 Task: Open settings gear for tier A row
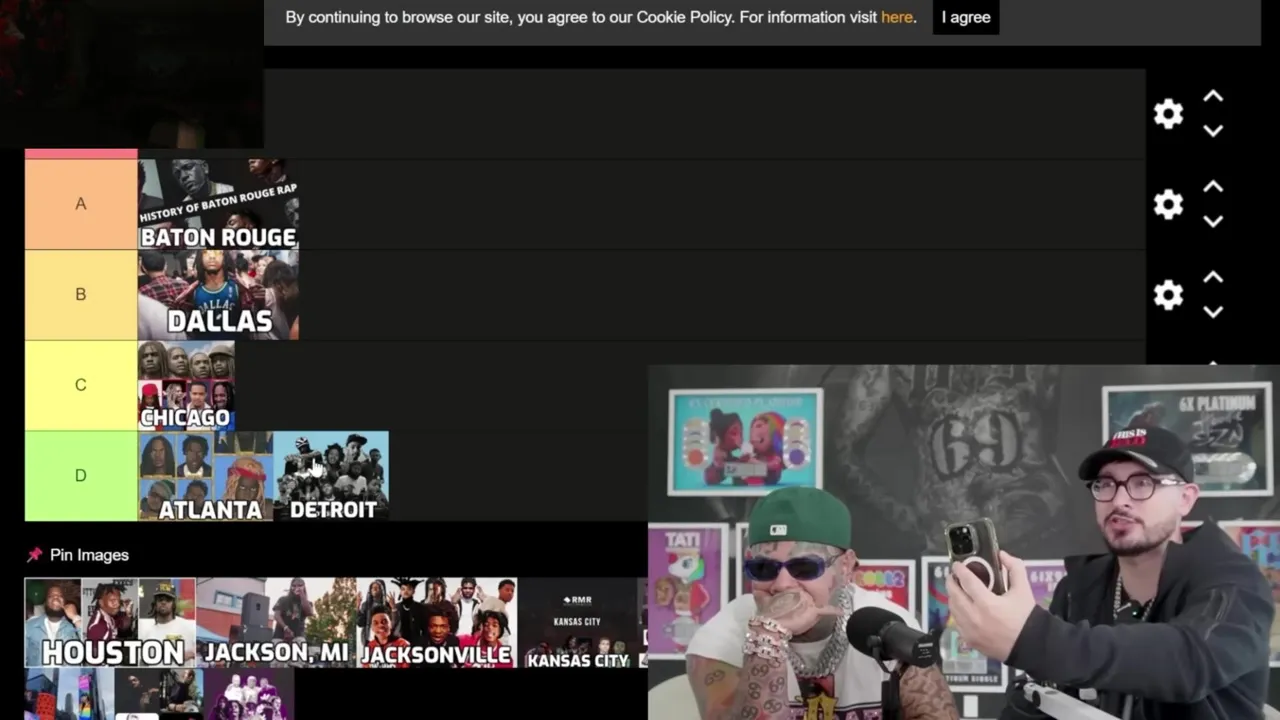click(x=1168, y=204)
